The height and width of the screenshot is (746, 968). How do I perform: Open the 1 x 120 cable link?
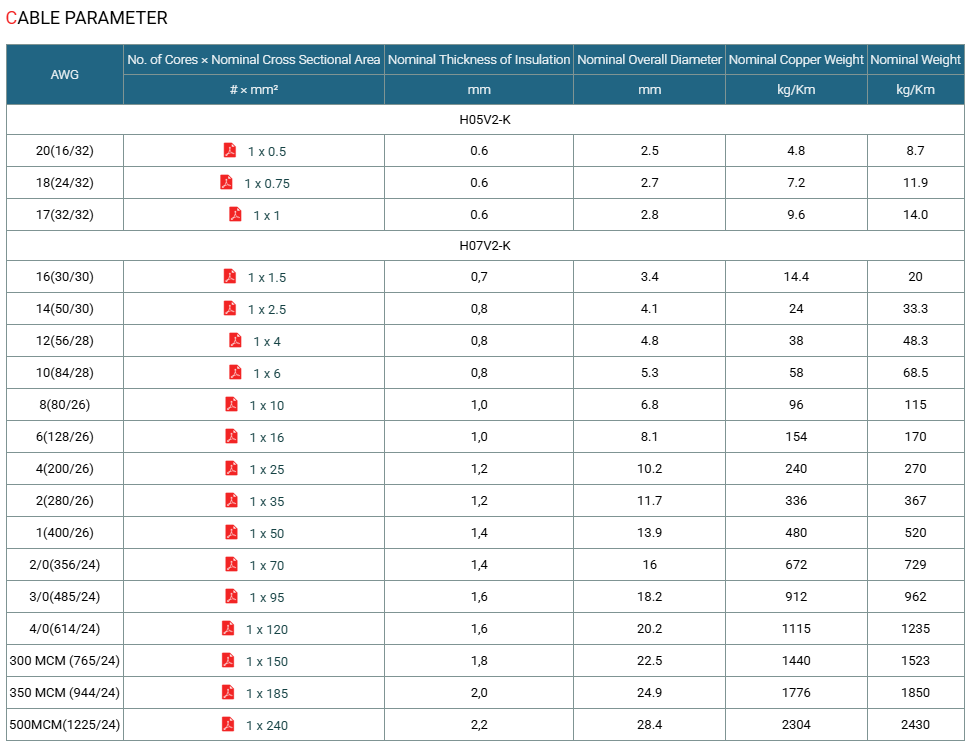click(267, 629)
